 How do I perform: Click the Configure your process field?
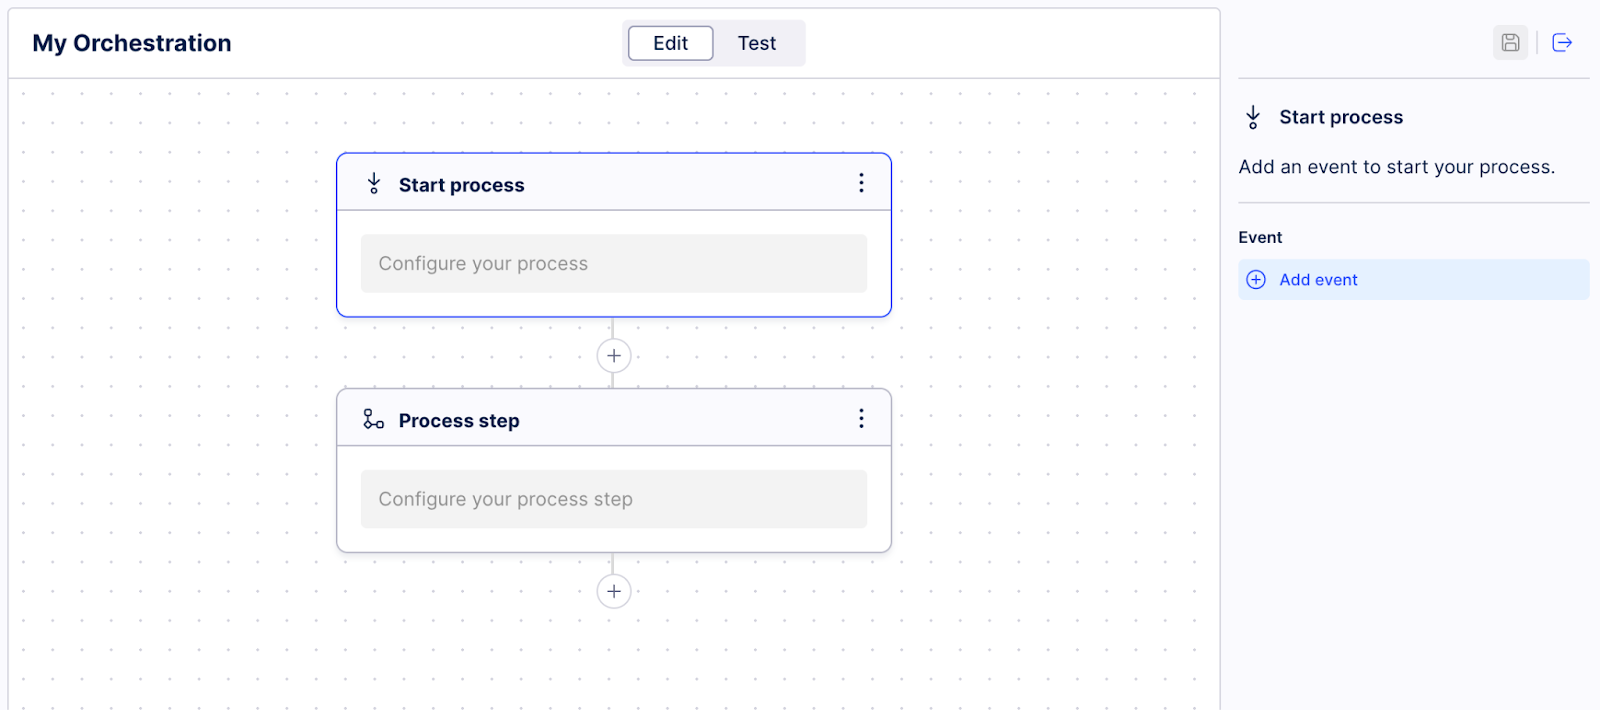tap(614, 263)
